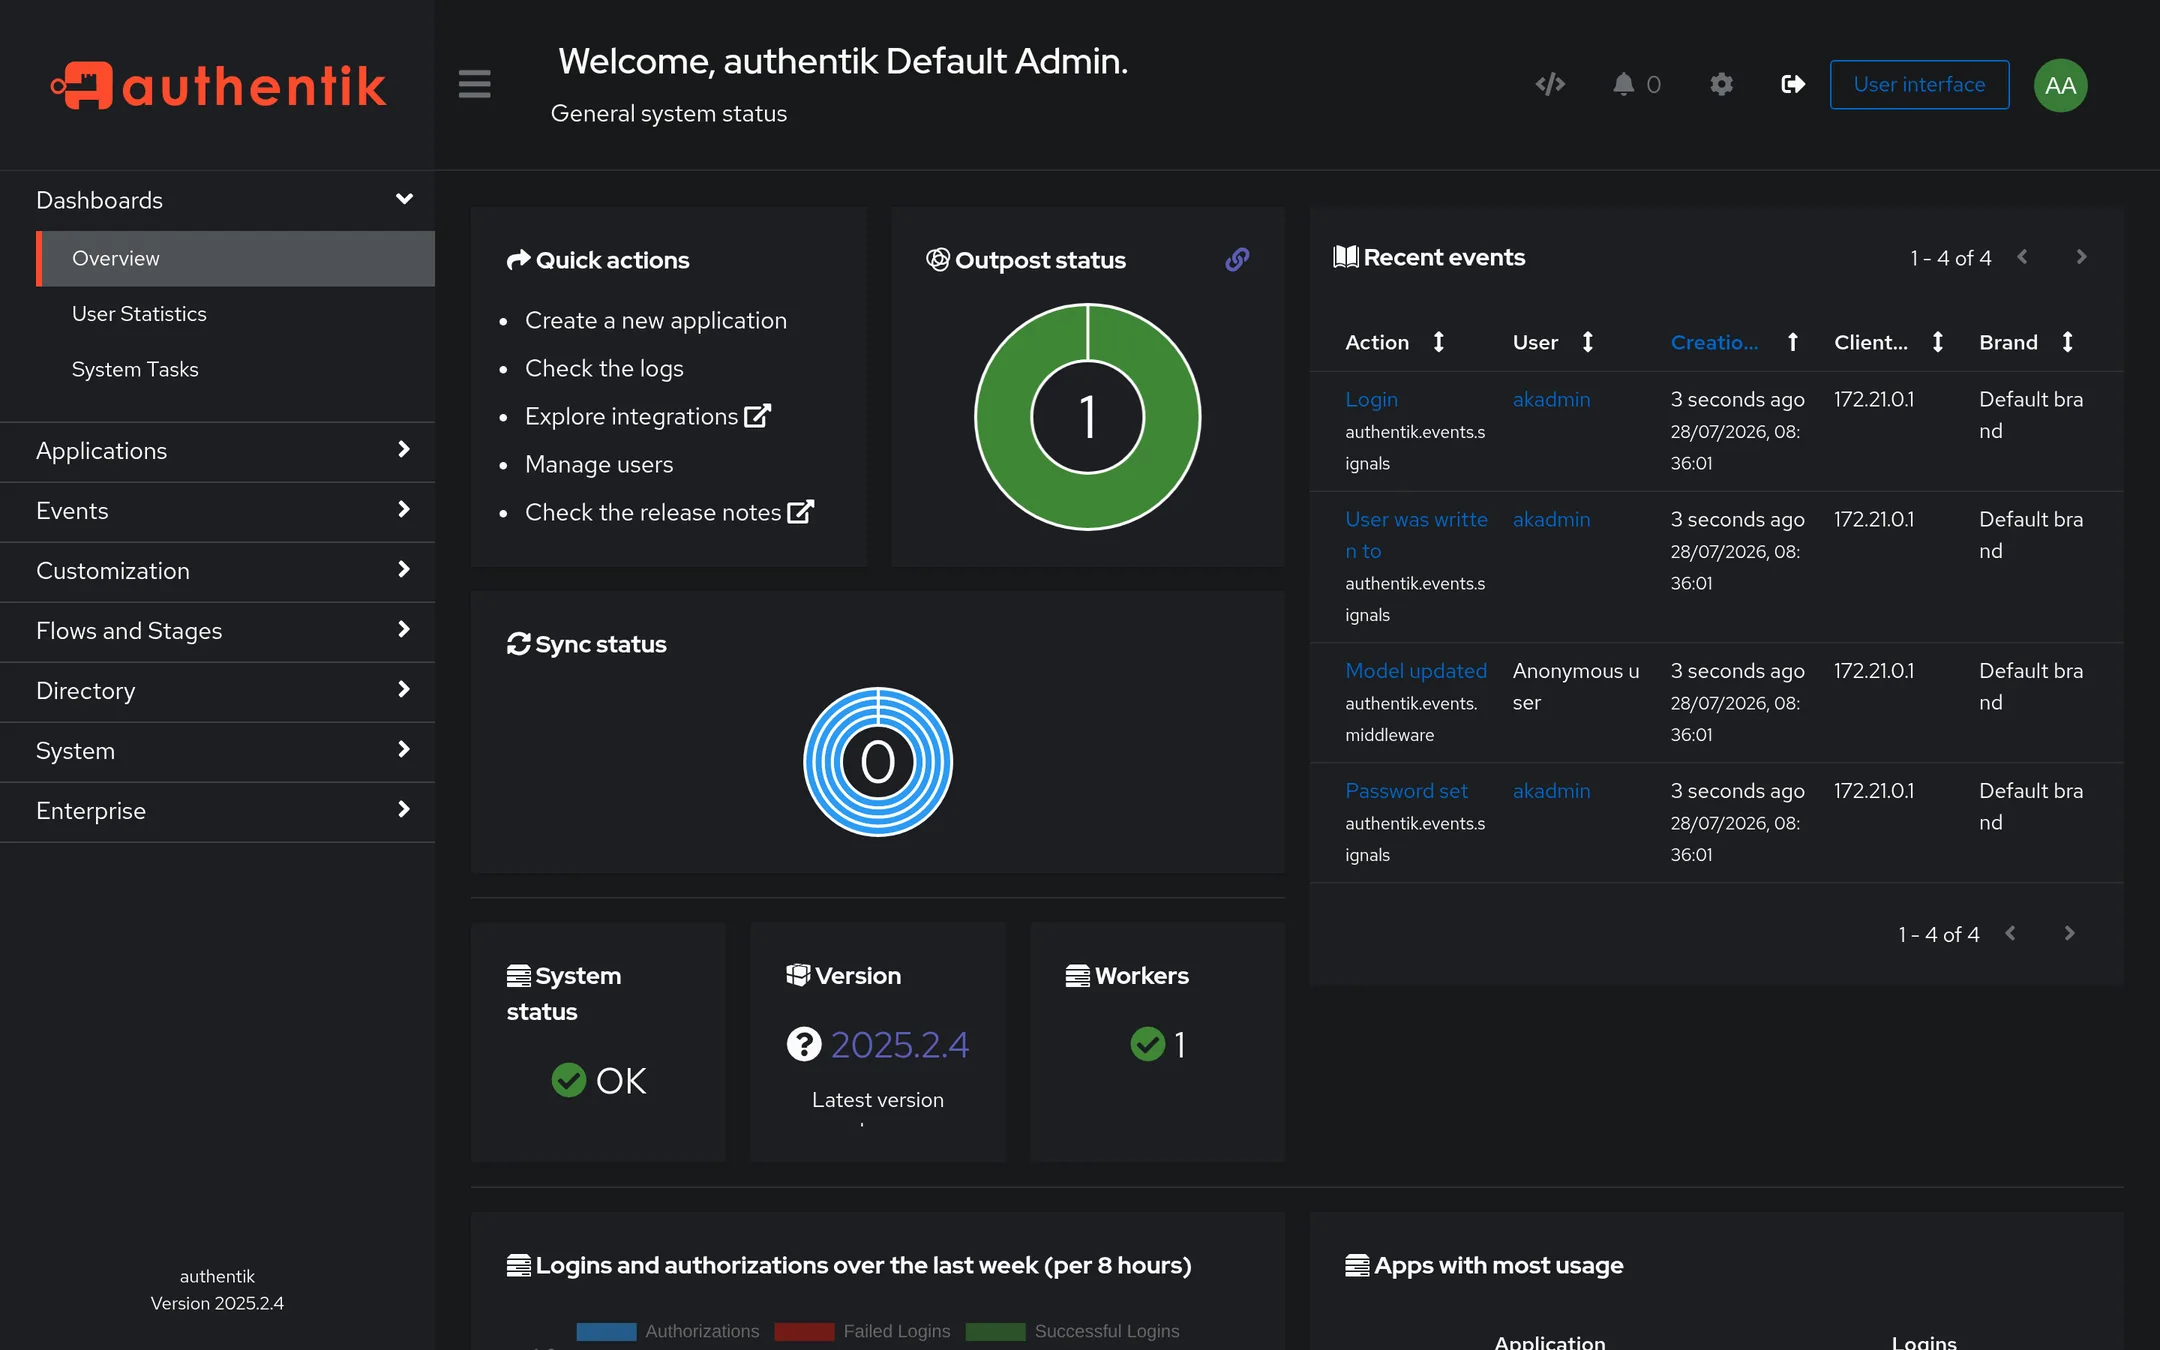
Task: Sort events by Creation date arrow
Action: tap(1792, 342)
